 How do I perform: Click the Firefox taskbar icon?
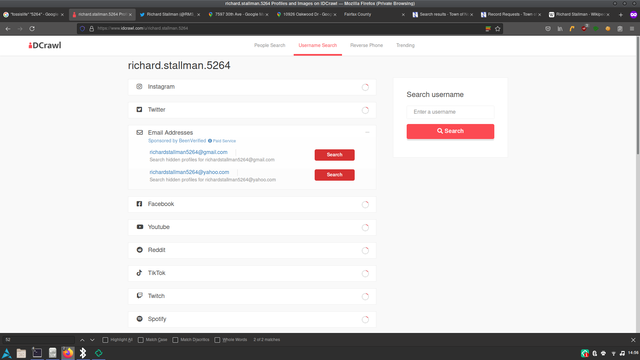click(x=68, y=353)
